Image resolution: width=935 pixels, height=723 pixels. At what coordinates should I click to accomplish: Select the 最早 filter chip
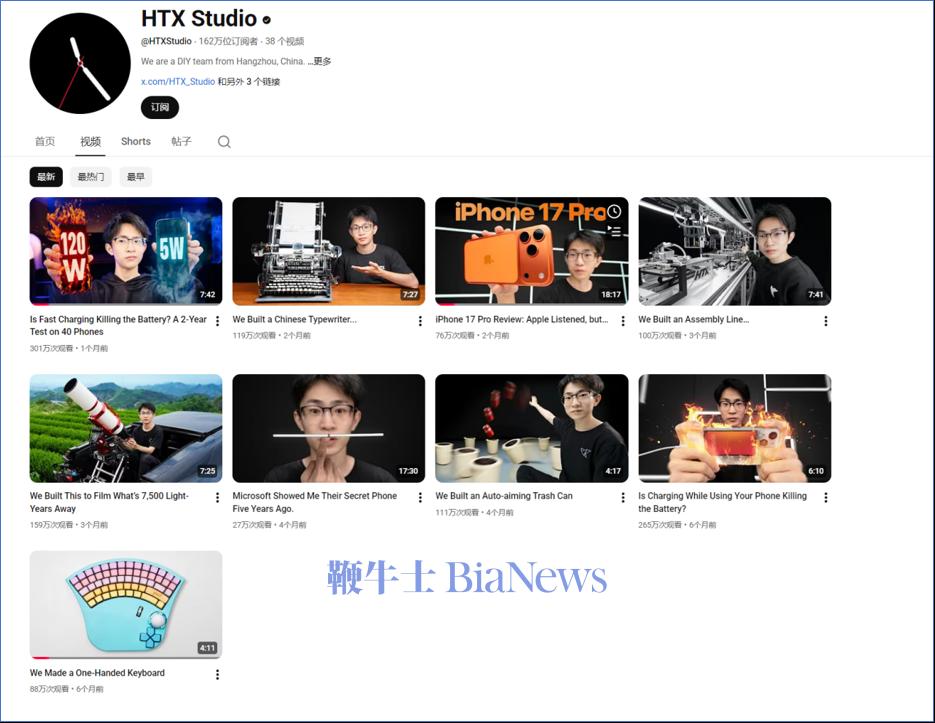(x=135, y=176)
